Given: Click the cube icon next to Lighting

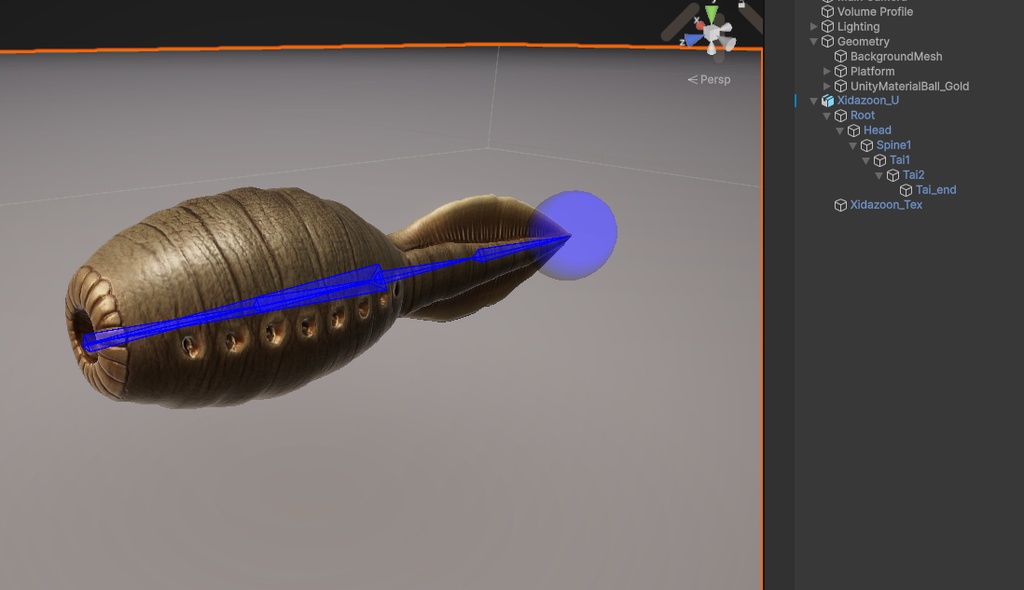Looking at the screenshot, I should click(827, 26).
